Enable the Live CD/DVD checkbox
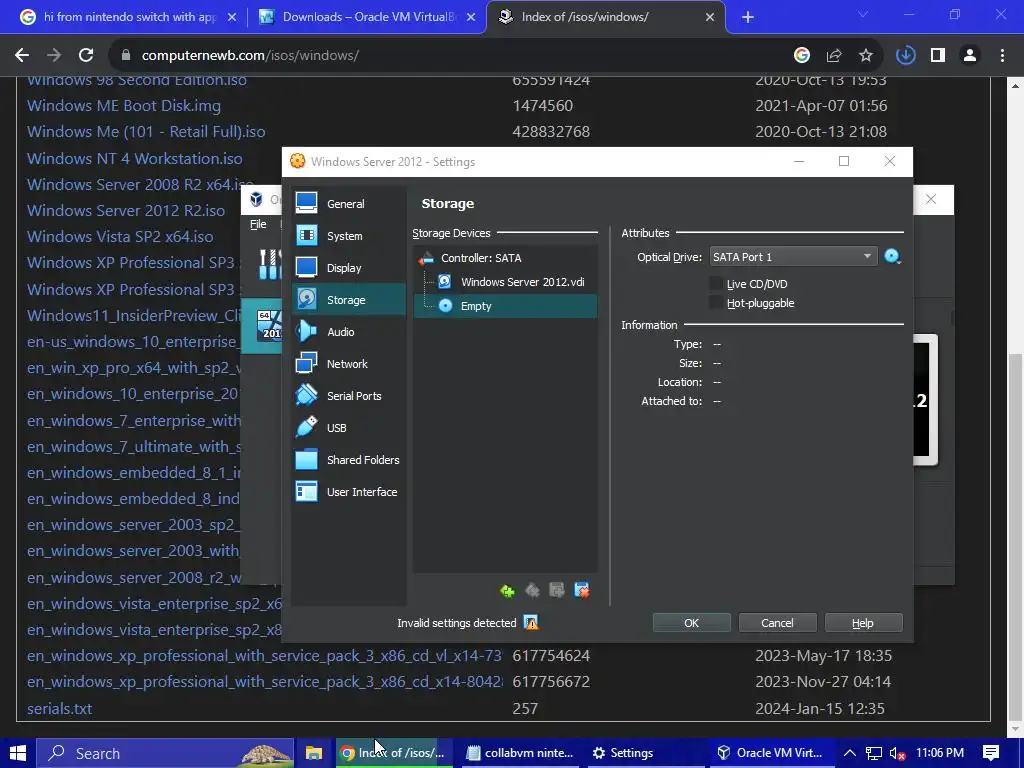Viewport: 1024px width, 768px height. pos(716,283)
